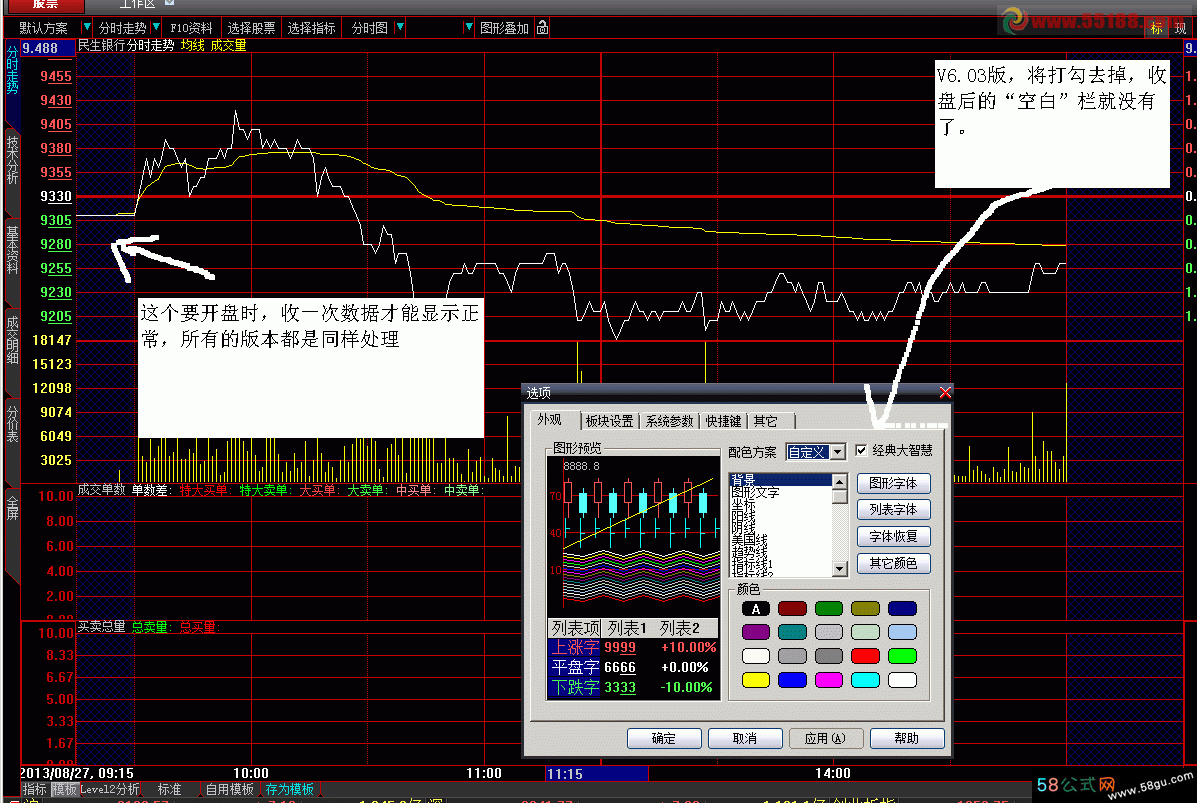Screen dimensions: 1197x803
Task: Open the blank dropdown before 图形叠加
Action: point(468,28)
